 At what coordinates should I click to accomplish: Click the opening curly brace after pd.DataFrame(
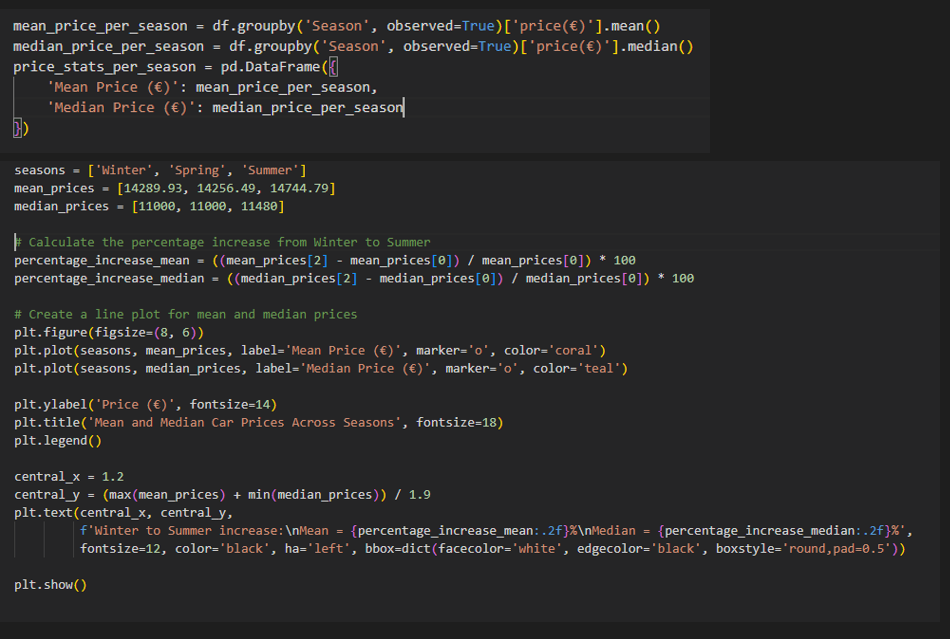pyautogui.click(x=333, y=67)
